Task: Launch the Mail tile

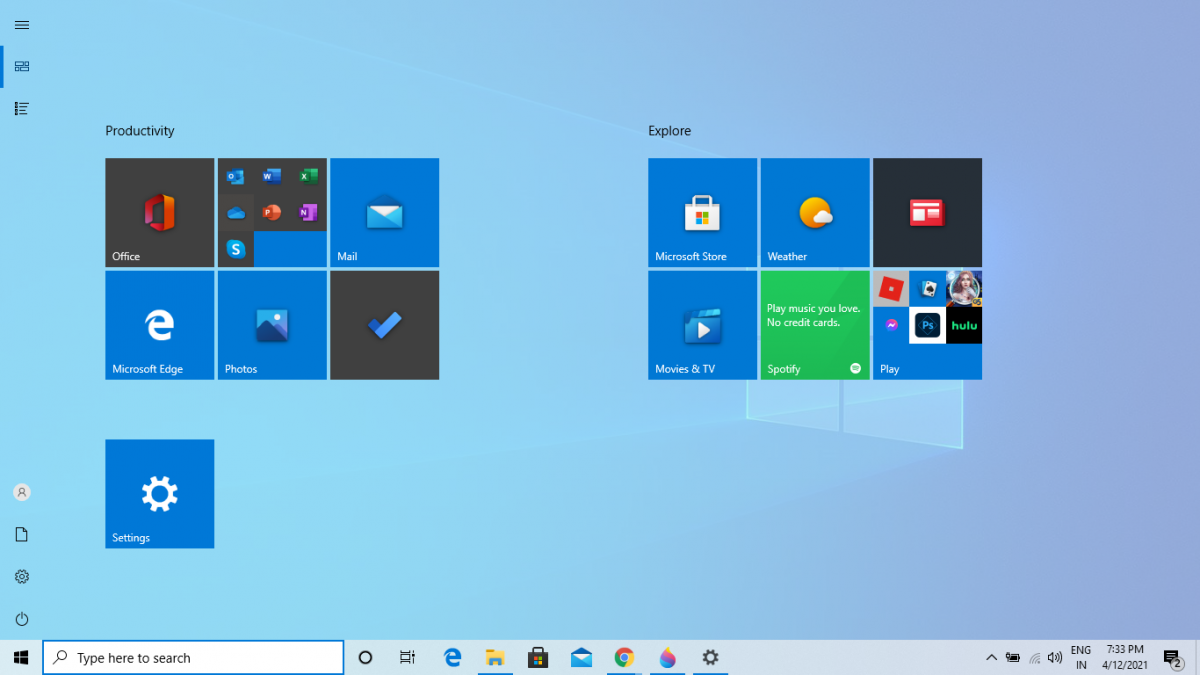Action: (384, 212)
